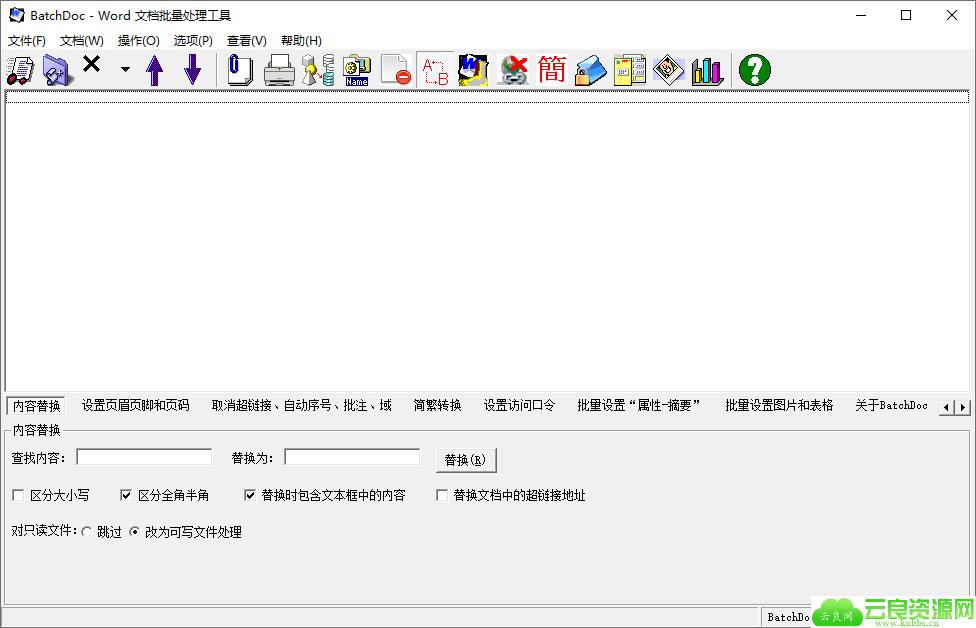Image resolution: width=976 pixels, height=628 pixels.
Task: Switch to 简繁转换 tab
Action: coord(438,405)
